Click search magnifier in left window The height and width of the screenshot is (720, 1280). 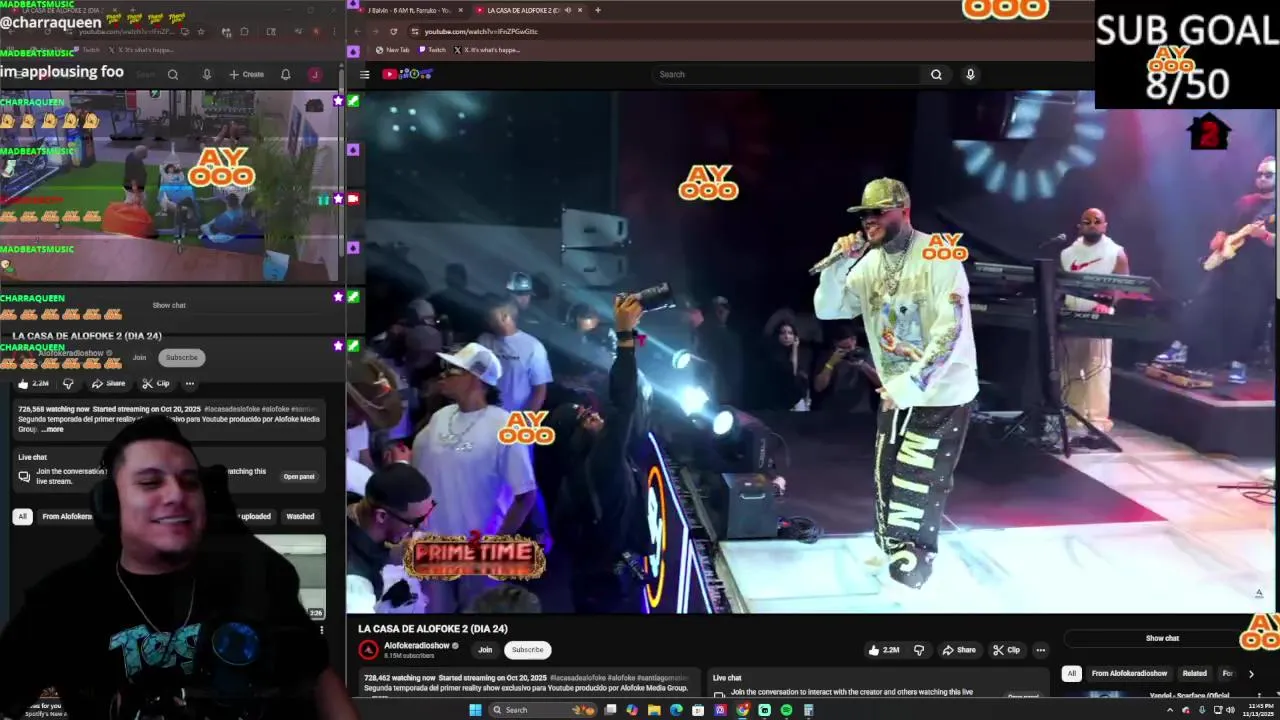173,74
